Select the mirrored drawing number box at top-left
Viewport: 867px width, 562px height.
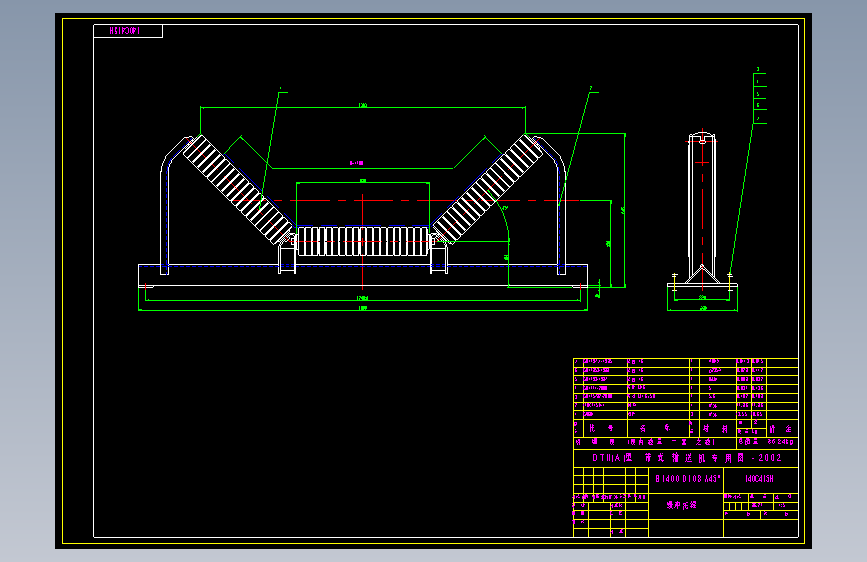pyautogui.click(x=128, y=31)
